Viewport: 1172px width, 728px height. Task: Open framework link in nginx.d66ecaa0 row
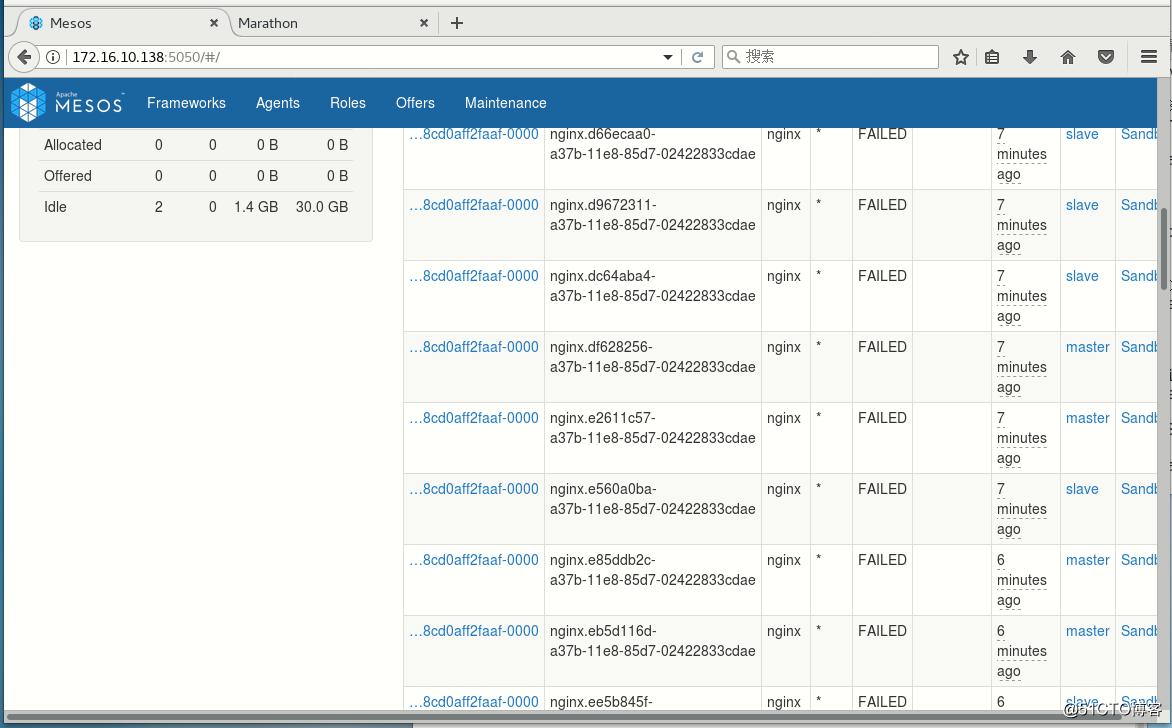(474, 135)
